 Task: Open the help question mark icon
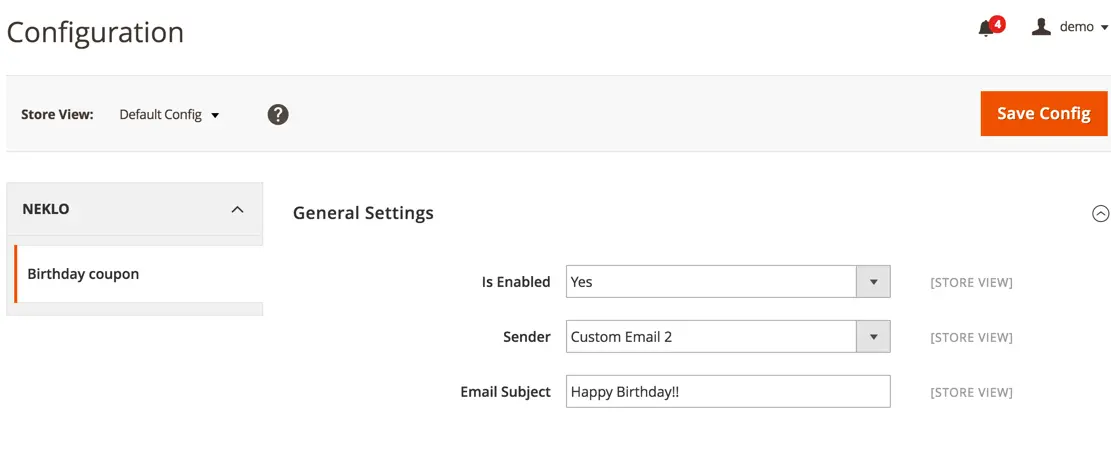tap(278, 114)
